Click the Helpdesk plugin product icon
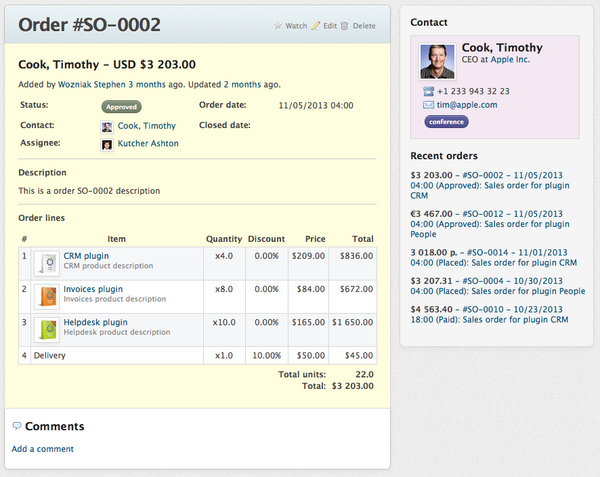This screenshot has height=477, width=600. click(x=47, y=329)
